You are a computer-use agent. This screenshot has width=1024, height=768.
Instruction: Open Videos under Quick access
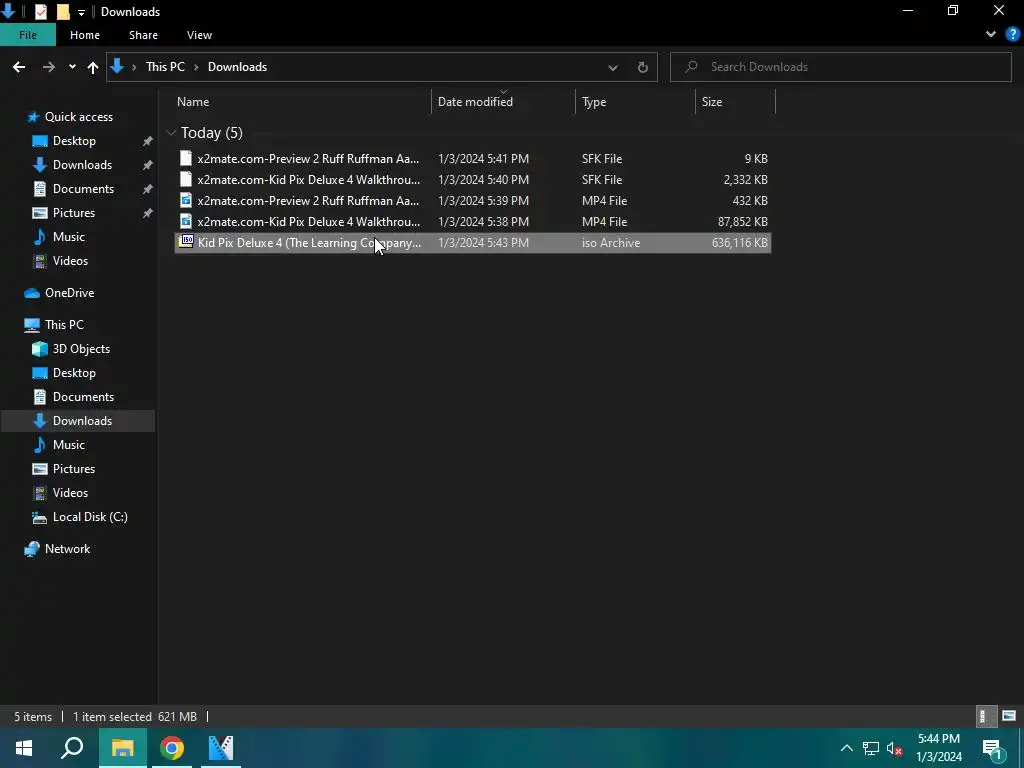tap(70, 261)
